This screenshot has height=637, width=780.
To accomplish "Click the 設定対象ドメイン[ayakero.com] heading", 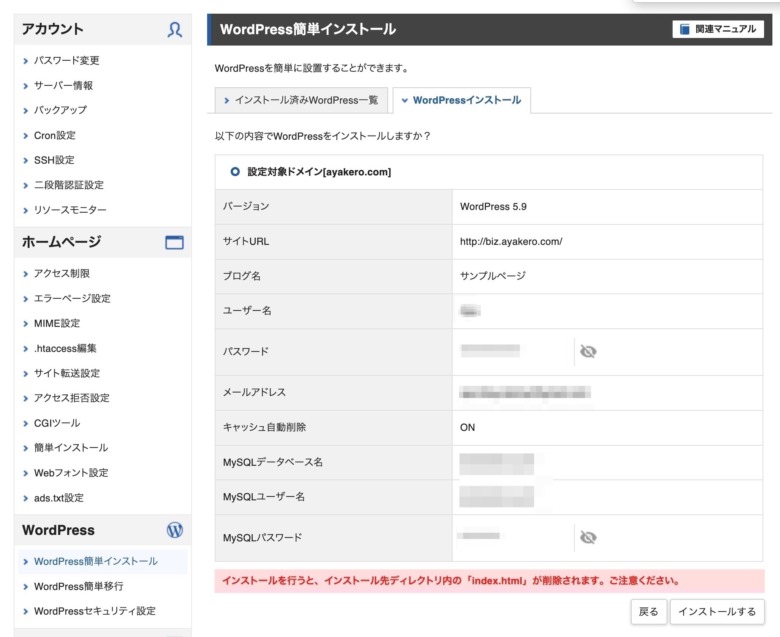I will pos(319,172).
